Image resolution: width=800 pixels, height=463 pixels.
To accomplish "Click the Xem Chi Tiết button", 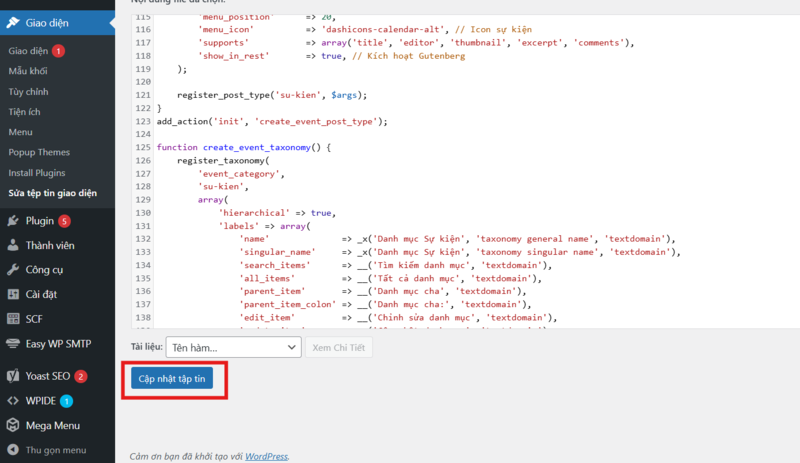I will [x=339, y=347].
